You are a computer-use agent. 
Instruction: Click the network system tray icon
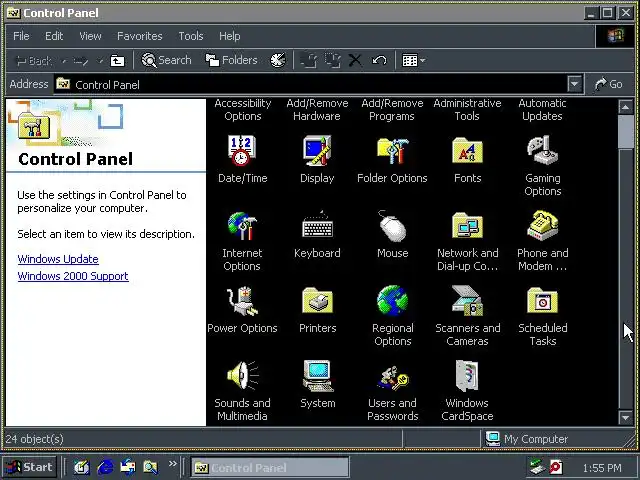pyautogui.click(x=538, y=467)
